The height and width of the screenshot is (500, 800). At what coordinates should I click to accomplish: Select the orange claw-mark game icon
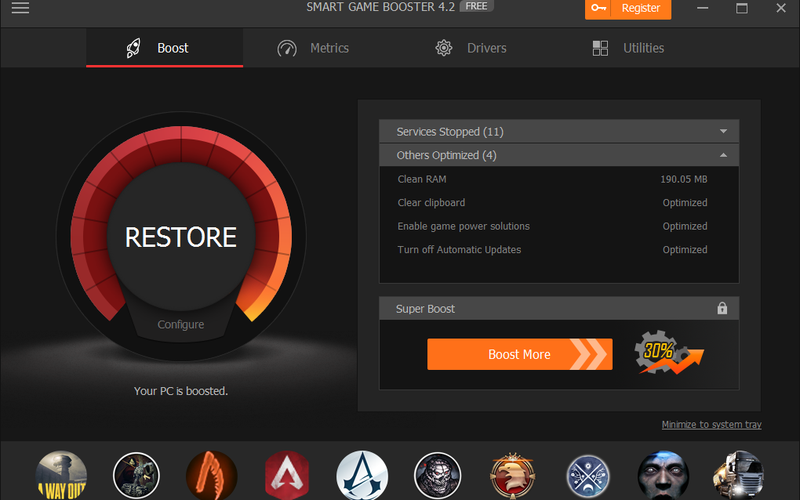point(212,475)
